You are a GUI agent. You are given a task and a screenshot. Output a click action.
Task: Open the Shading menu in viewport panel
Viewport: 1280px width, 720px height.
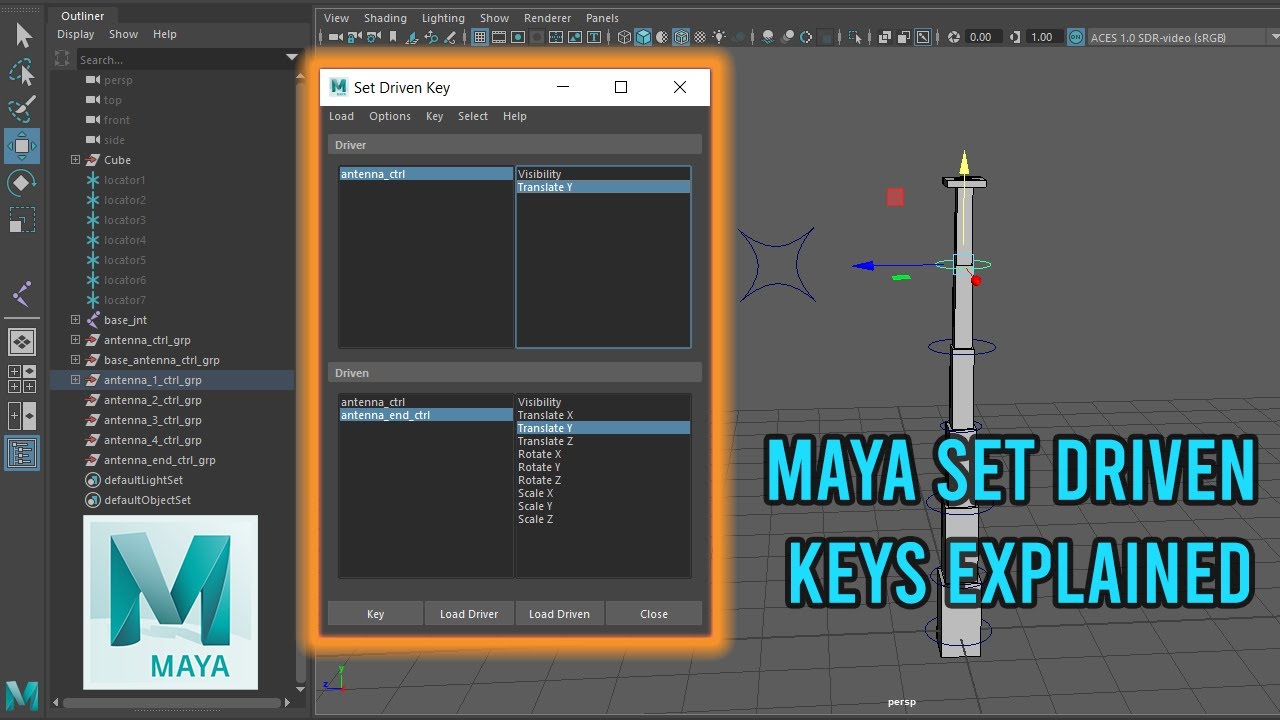click(385, 18)
